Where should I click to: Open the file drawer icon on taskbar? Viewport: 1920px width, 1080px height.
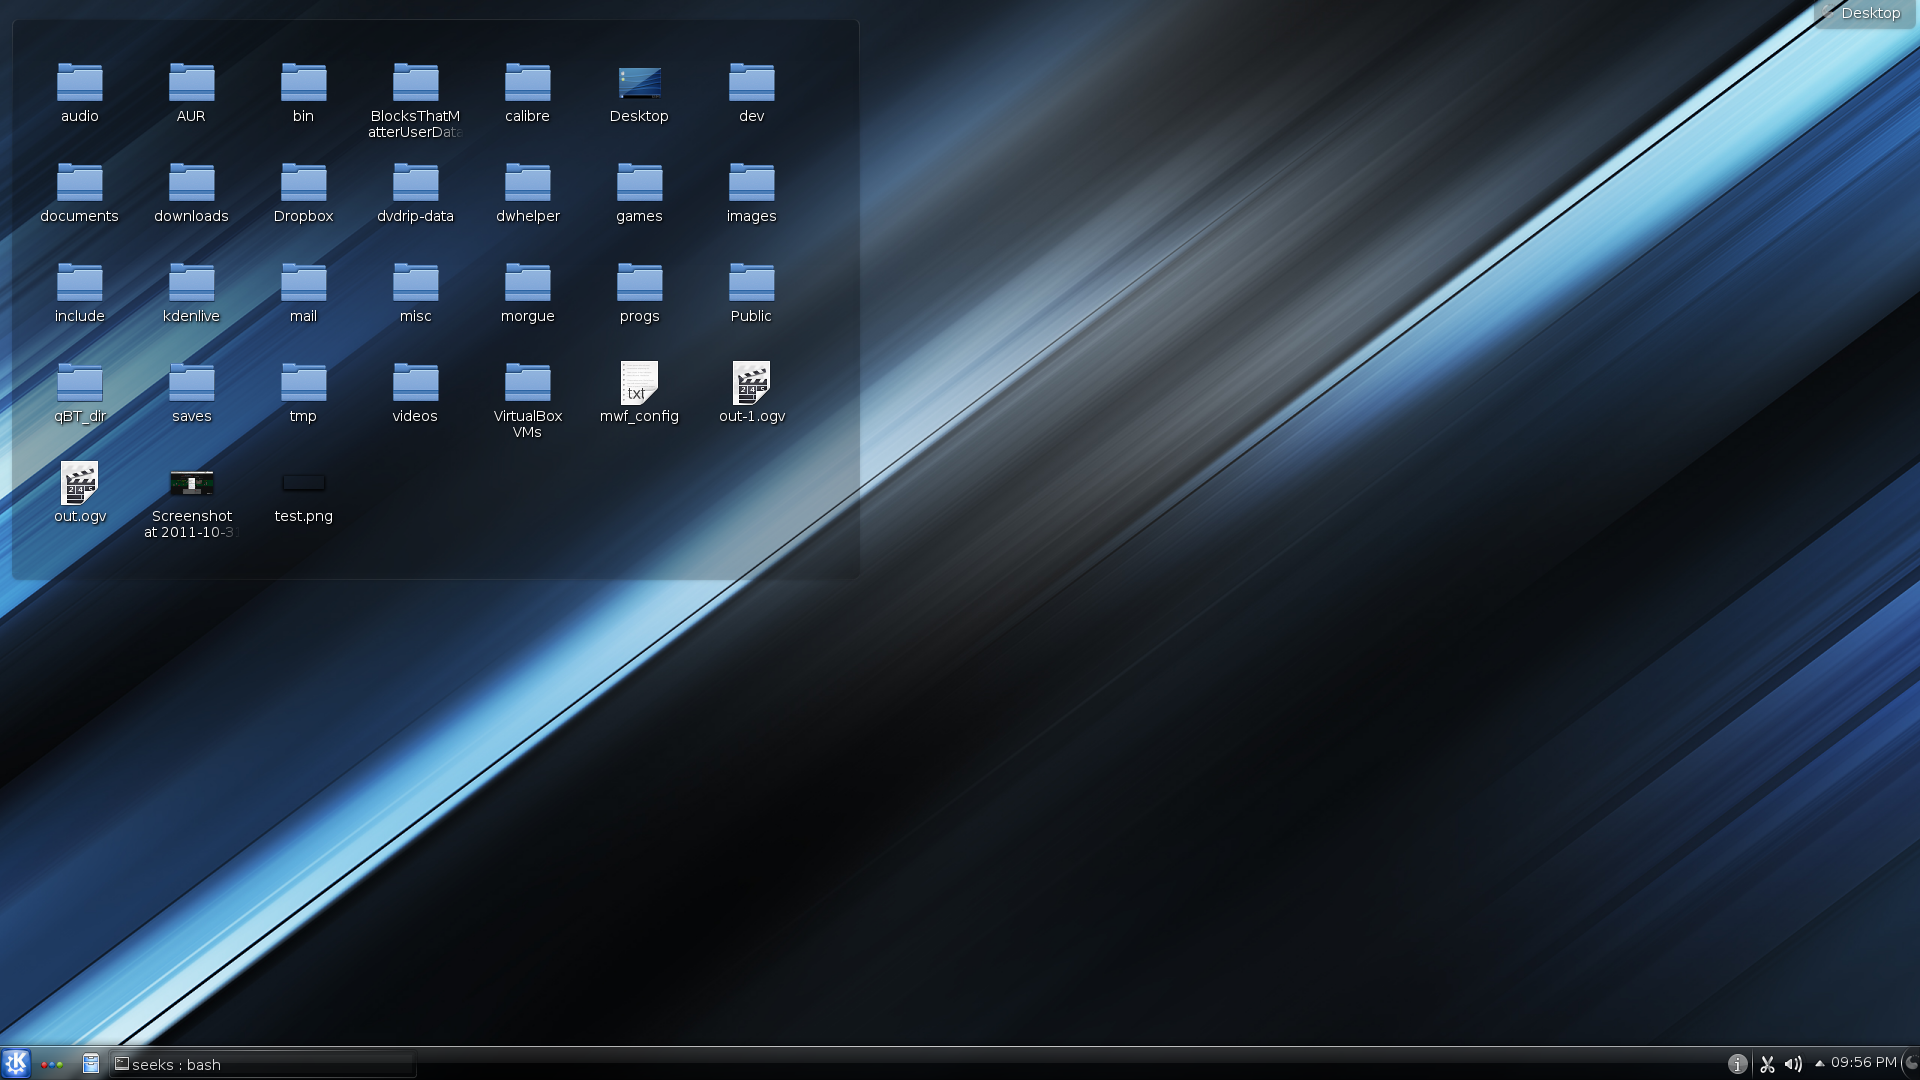90,1063
